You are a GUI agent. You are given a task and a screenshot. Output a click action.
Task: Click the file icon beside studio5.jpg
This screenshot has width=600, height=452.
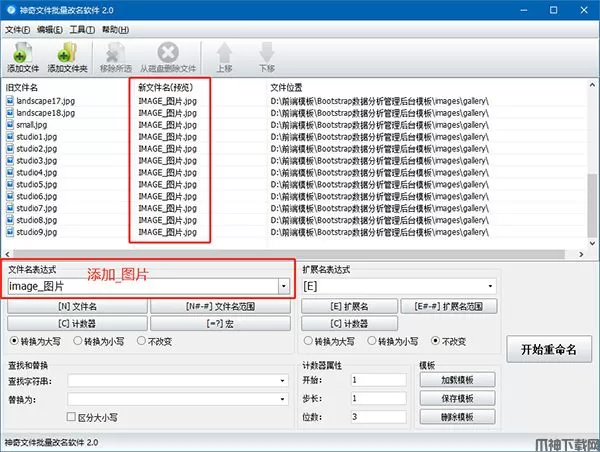click(x=10, y=184)
